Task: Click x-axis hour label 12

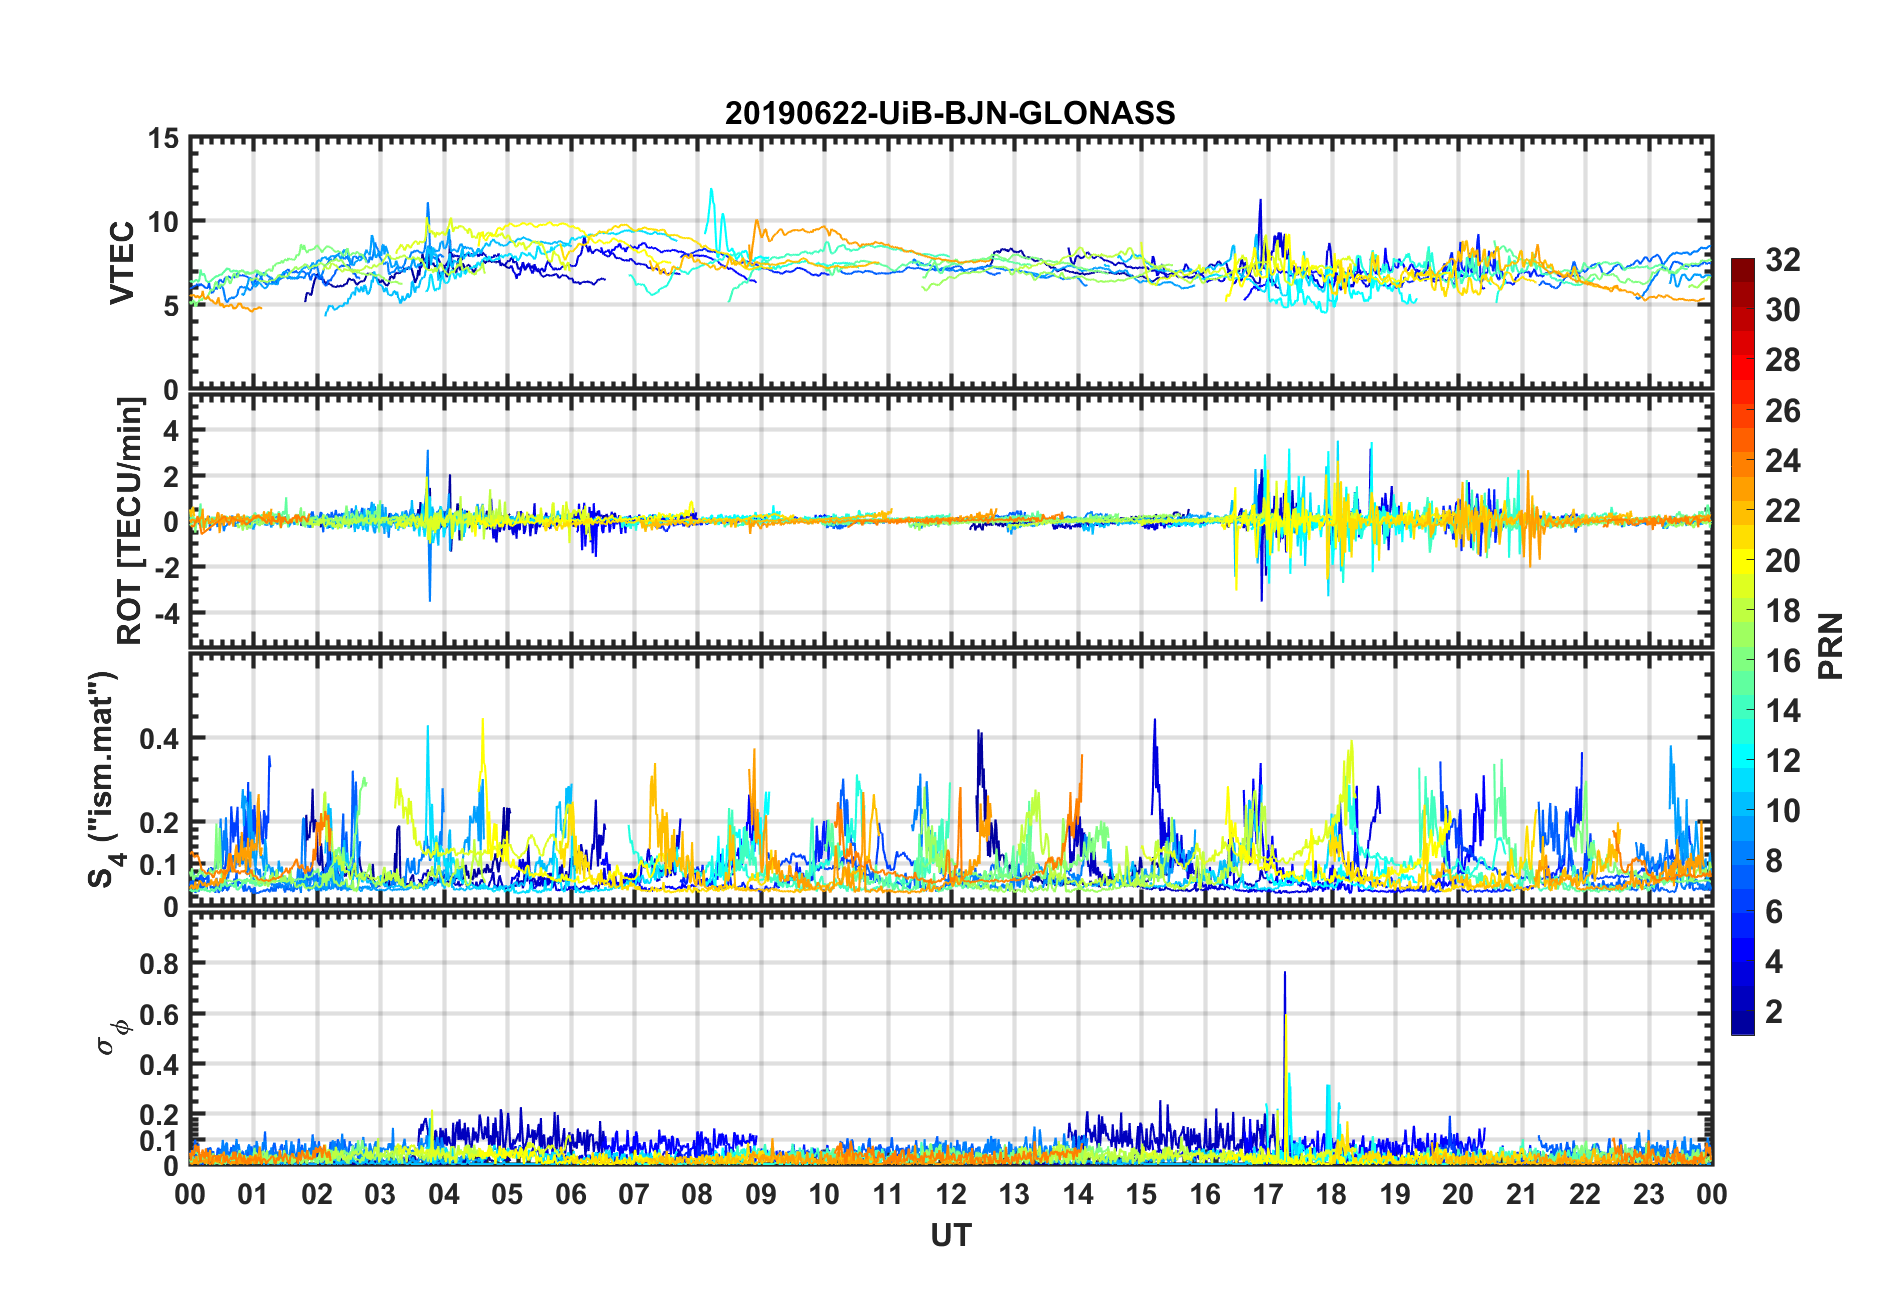Action: (951, 1194)
